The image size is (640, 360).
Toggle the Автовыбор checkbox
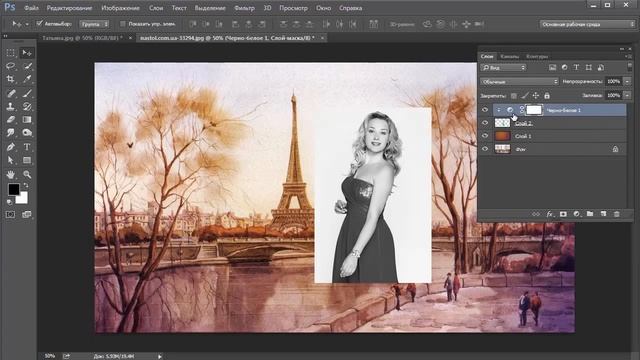pos(40,24)
